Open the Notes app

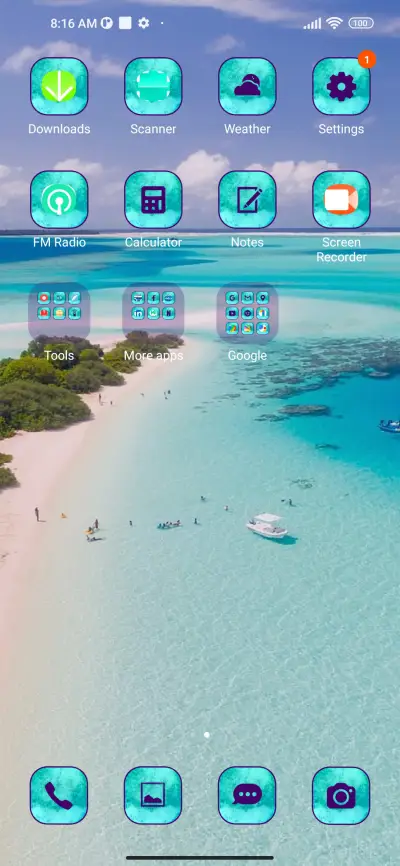(x=247, y=199)
